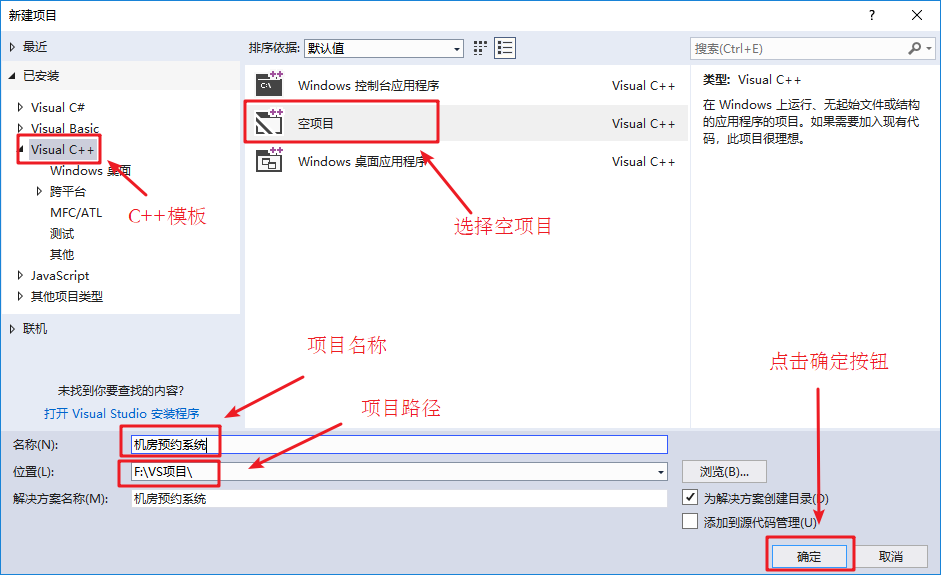Click the search magnifier icon
The width and height of the screenshot is (941, 575).
point(915,48)
